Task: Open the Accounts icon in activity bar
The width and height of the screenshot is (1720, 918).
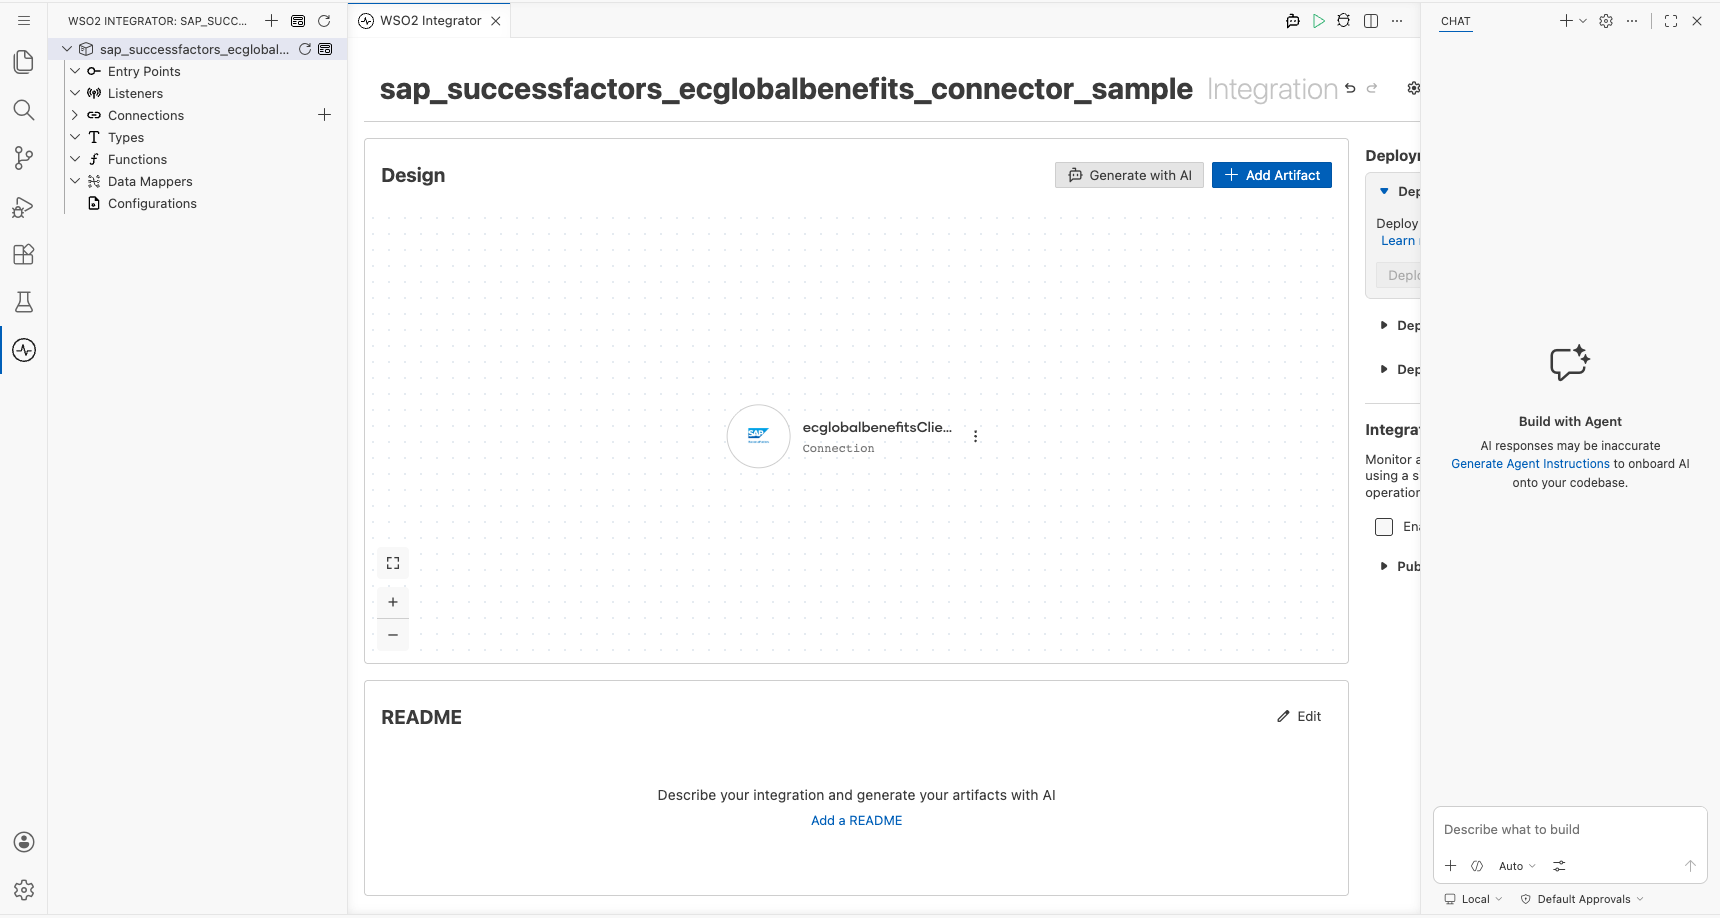Action: tap(24, 842)
